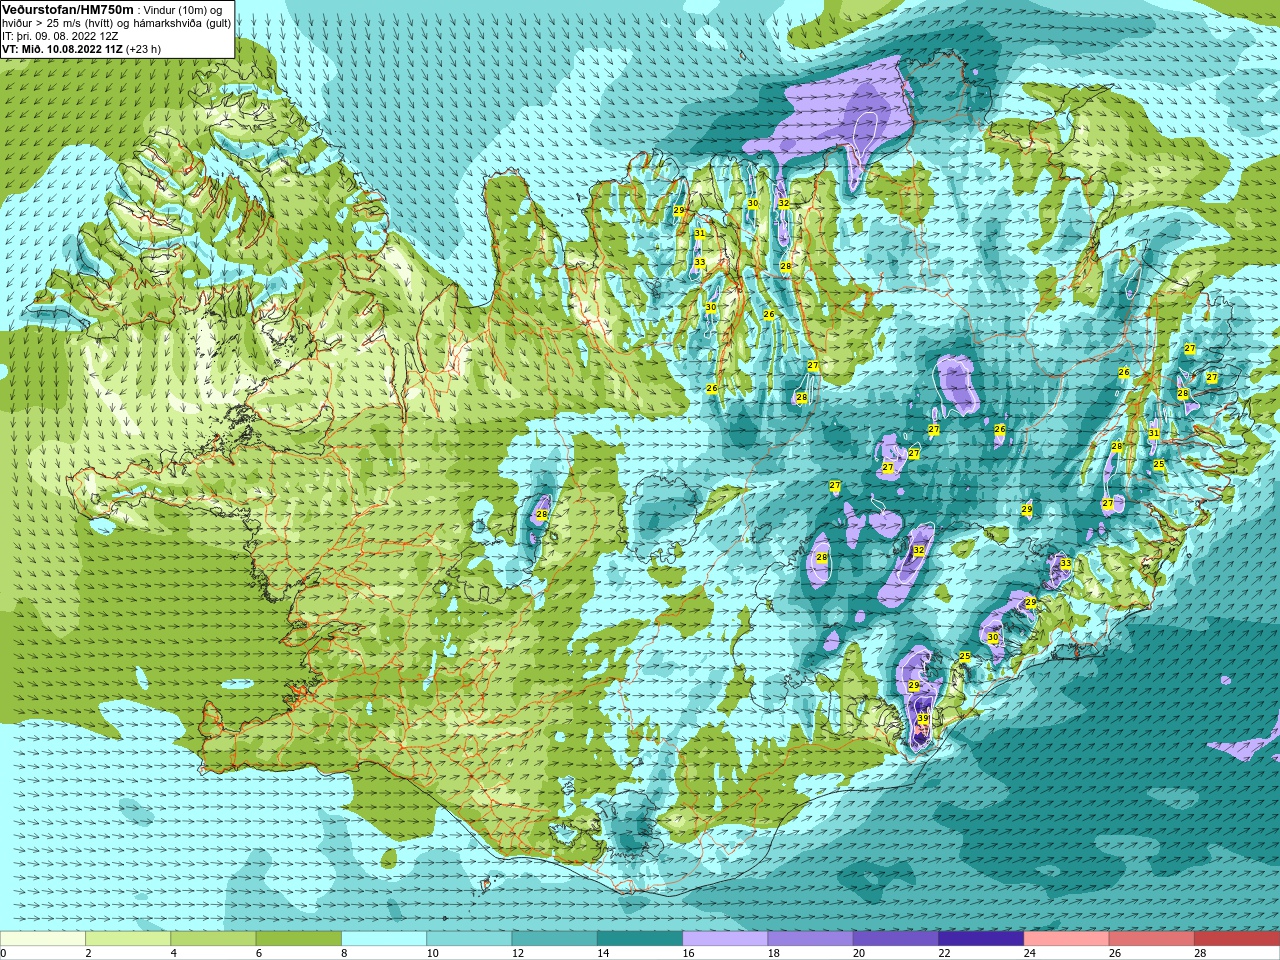The image size is (1280, 960).
Task: Click the legend scale label '22'
Action: (944, 953)
